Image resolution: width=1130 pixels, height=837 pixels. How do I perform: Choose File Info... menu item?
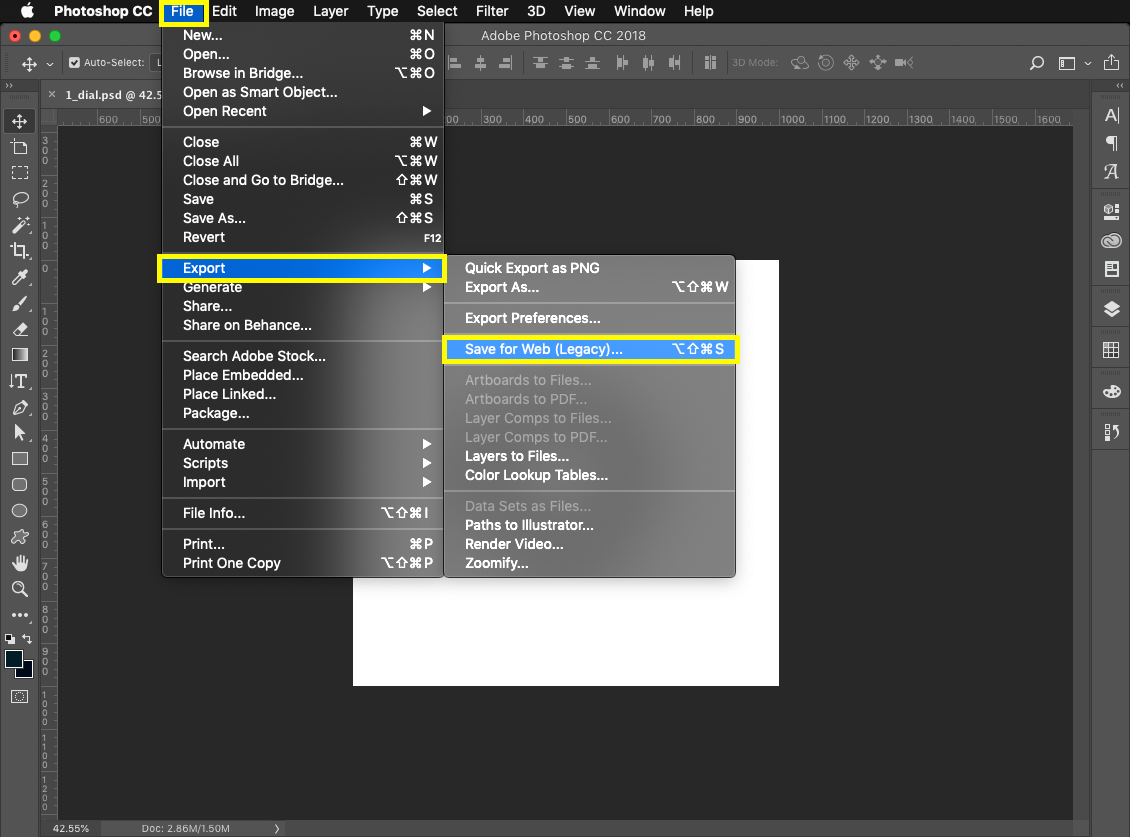[303, 513]
